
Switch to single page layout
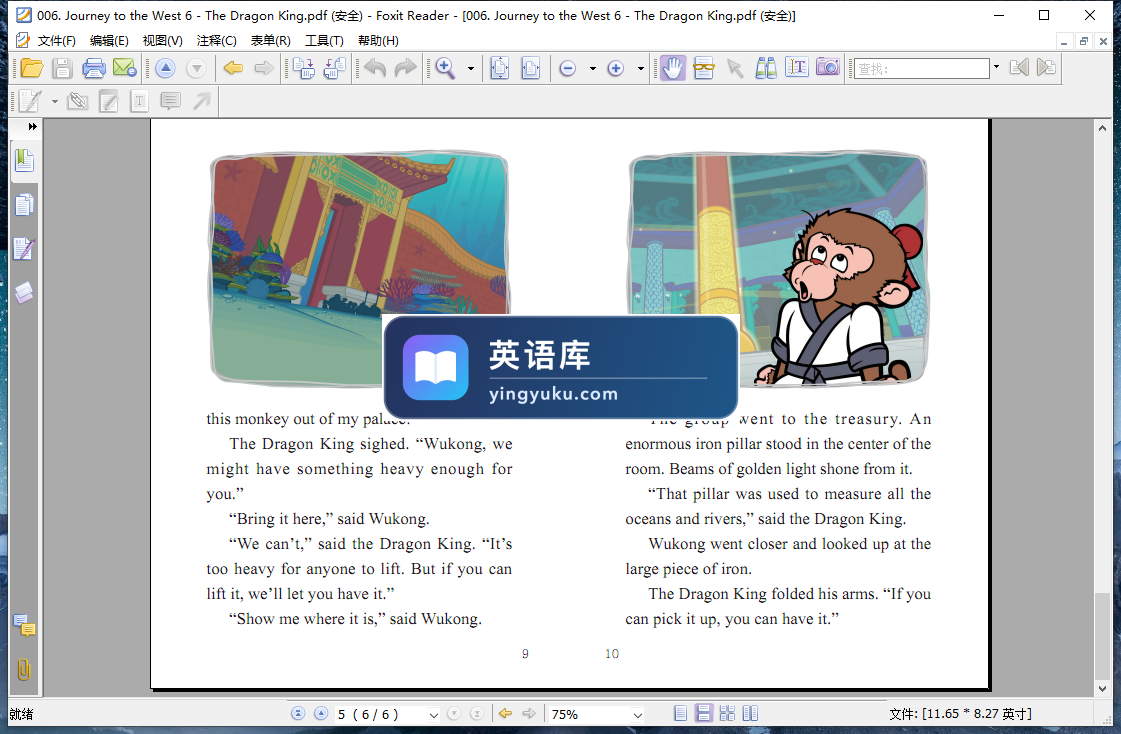pyautogui.click(x=681, y=713)
